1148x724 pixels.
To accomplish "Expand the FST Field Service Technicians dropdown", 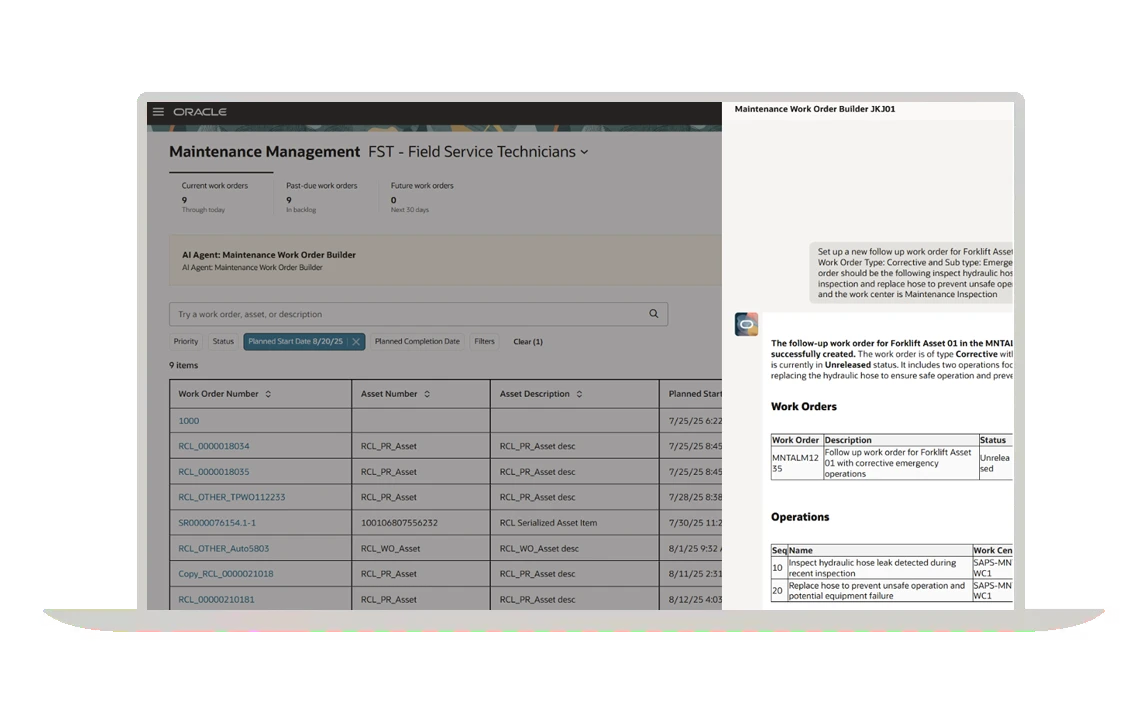I will 584,152.
